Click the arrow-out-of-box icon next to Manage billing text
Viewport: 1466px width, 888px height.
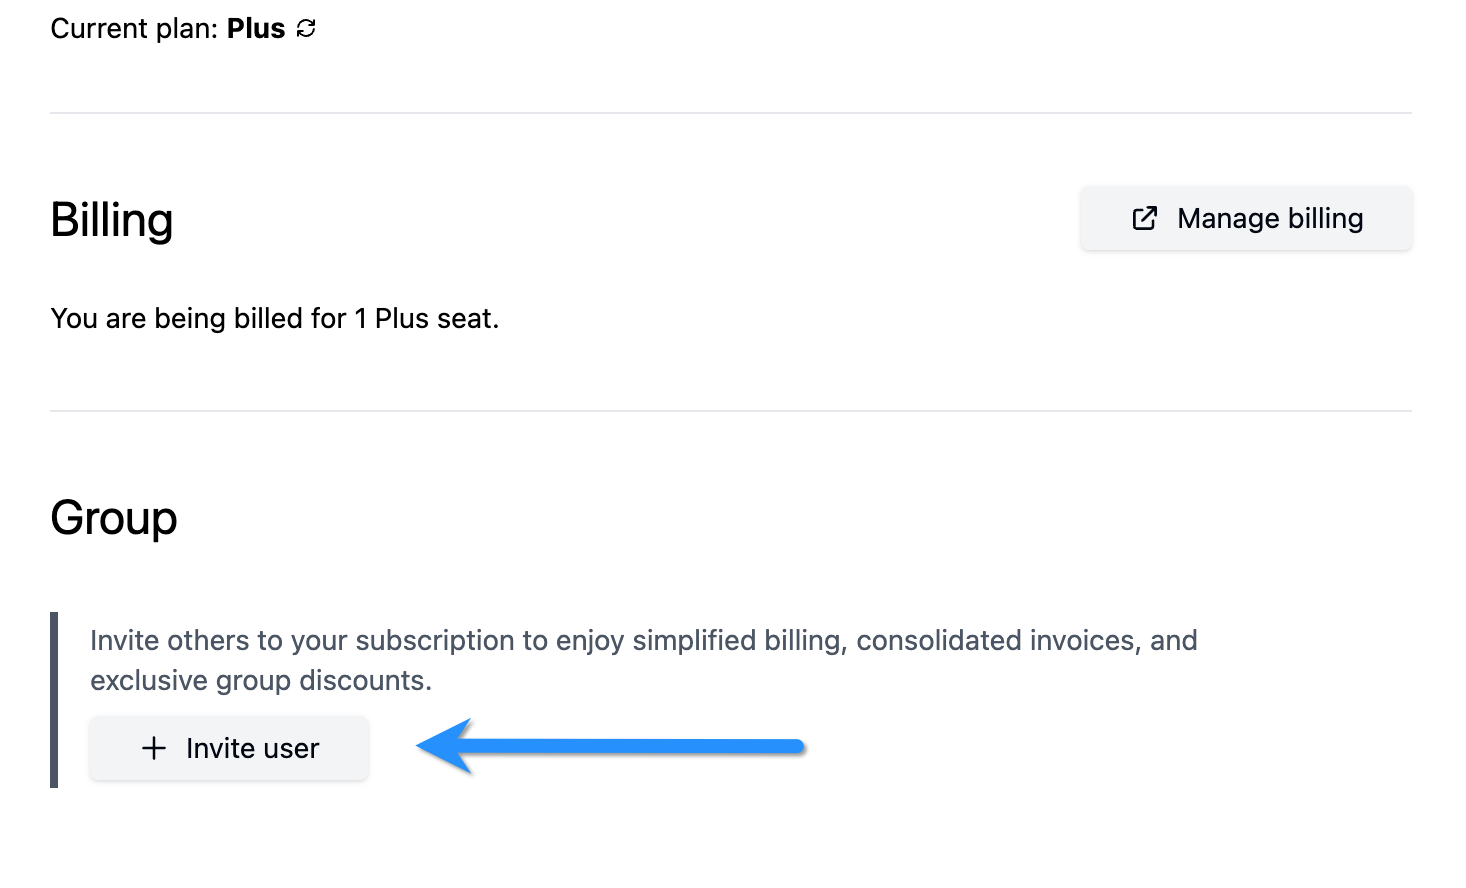1143,218
